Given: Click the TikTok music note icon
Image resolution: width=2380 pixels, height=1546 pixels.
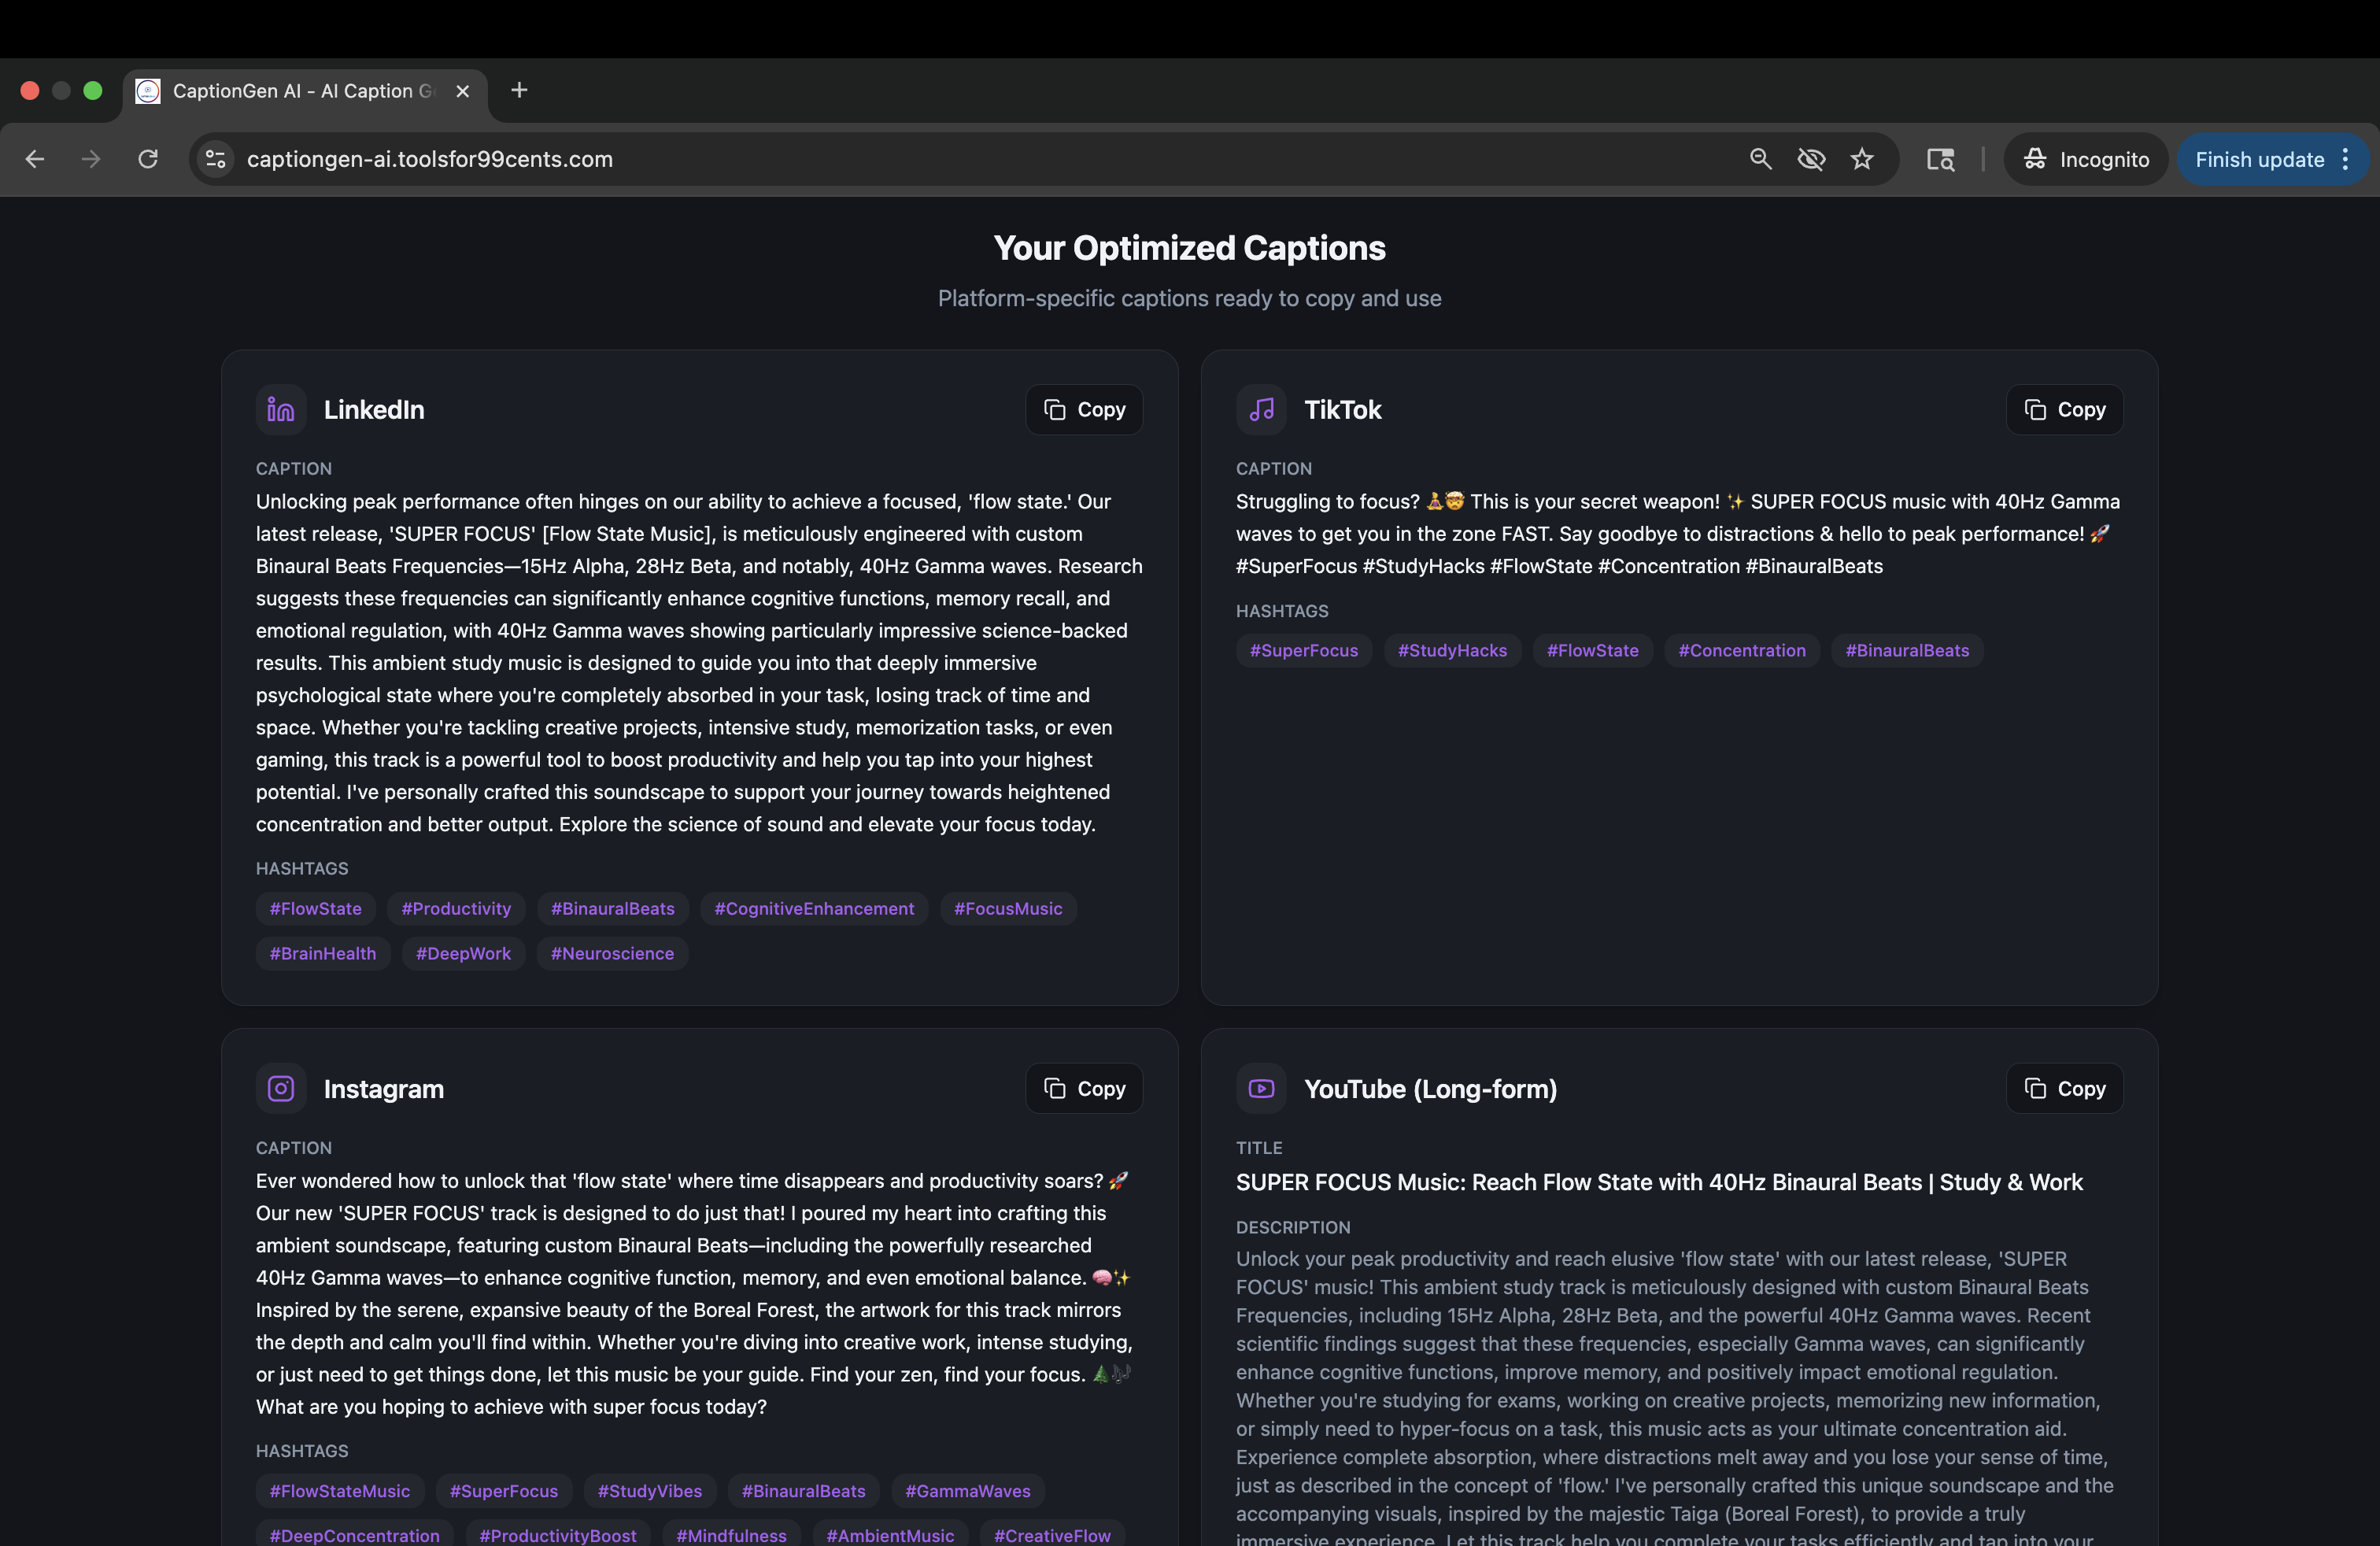Looking at the screenshot, I should pyautogui.click(x=1261, y=410).
